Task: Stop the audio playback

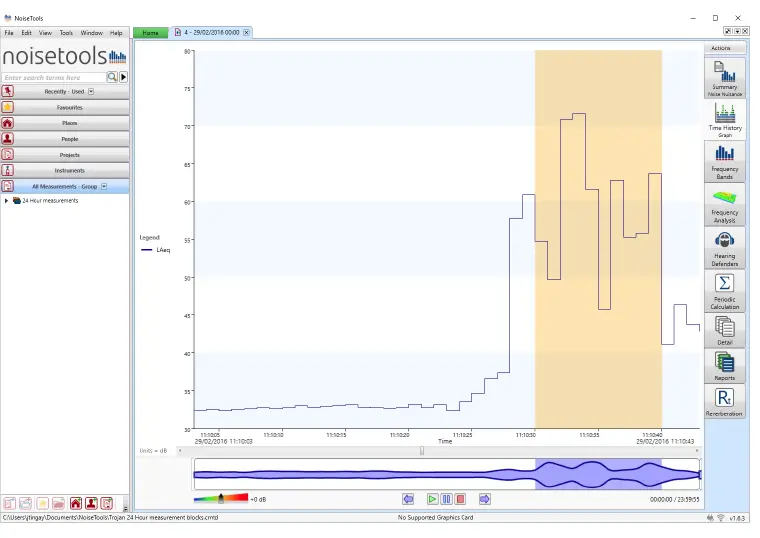Action: click(460, 499)
